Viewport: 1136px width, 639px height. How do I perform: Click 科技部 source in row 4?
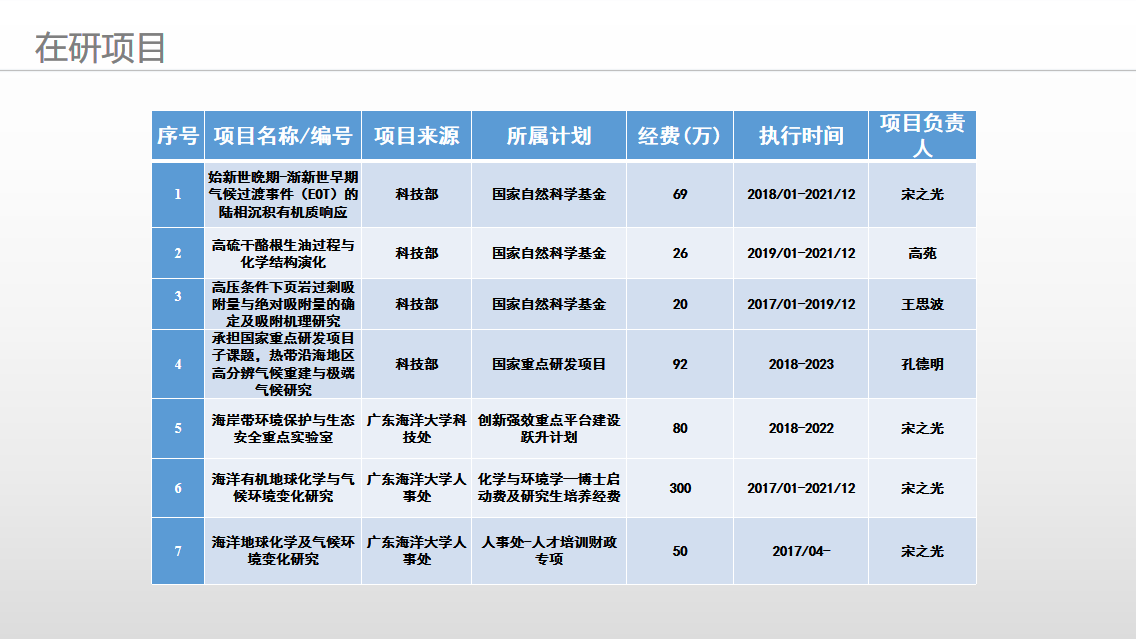click(417, 364)
